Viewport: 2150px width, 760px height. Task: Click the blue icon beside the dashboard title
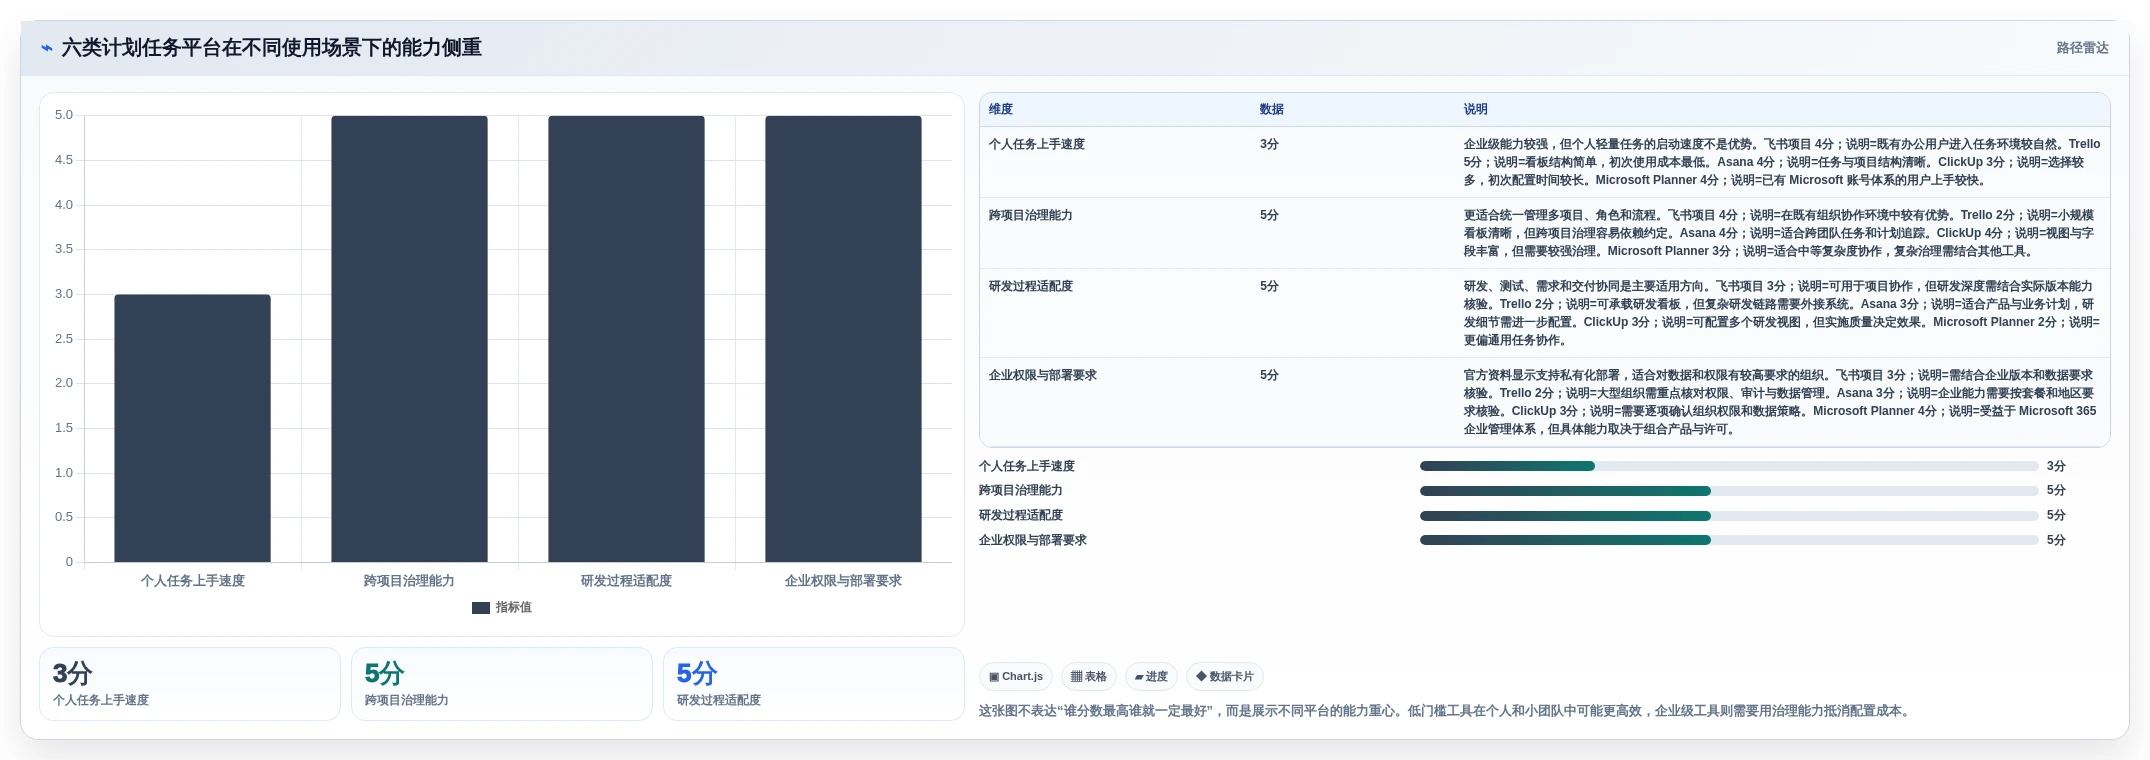[46, 48]
